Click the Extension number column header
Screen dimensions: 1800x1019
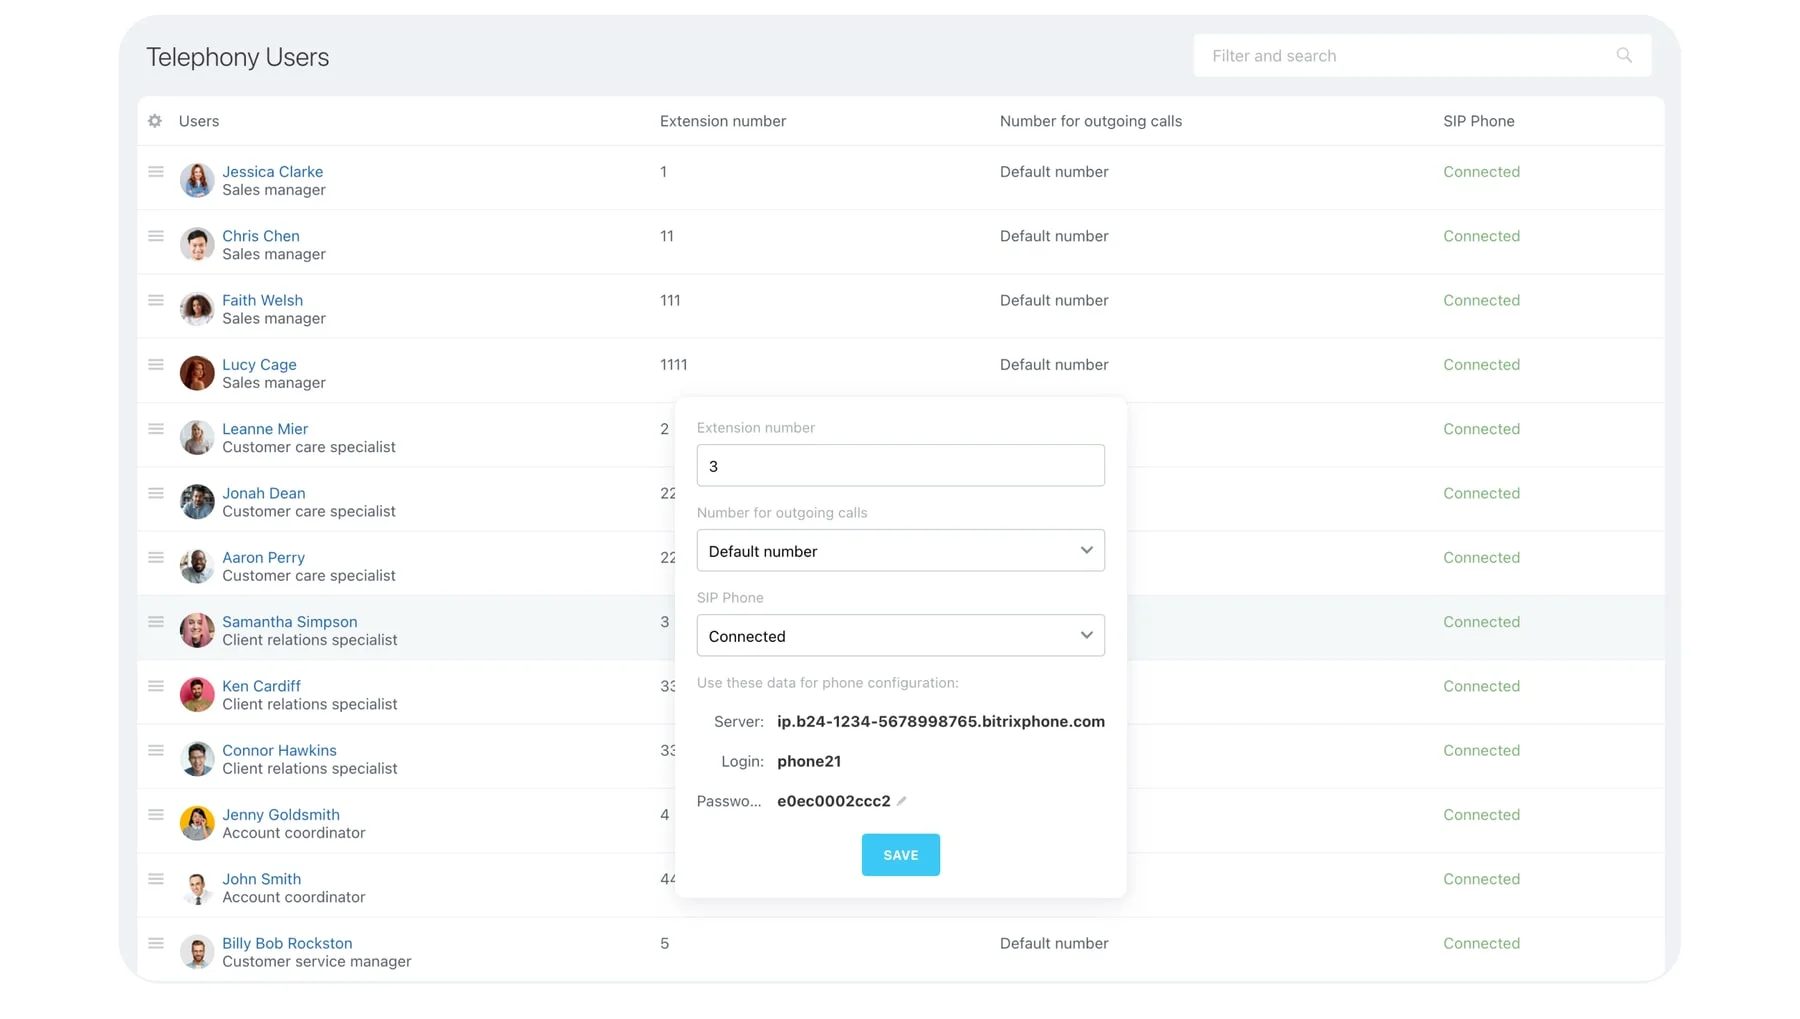click(x=722, y=121)
